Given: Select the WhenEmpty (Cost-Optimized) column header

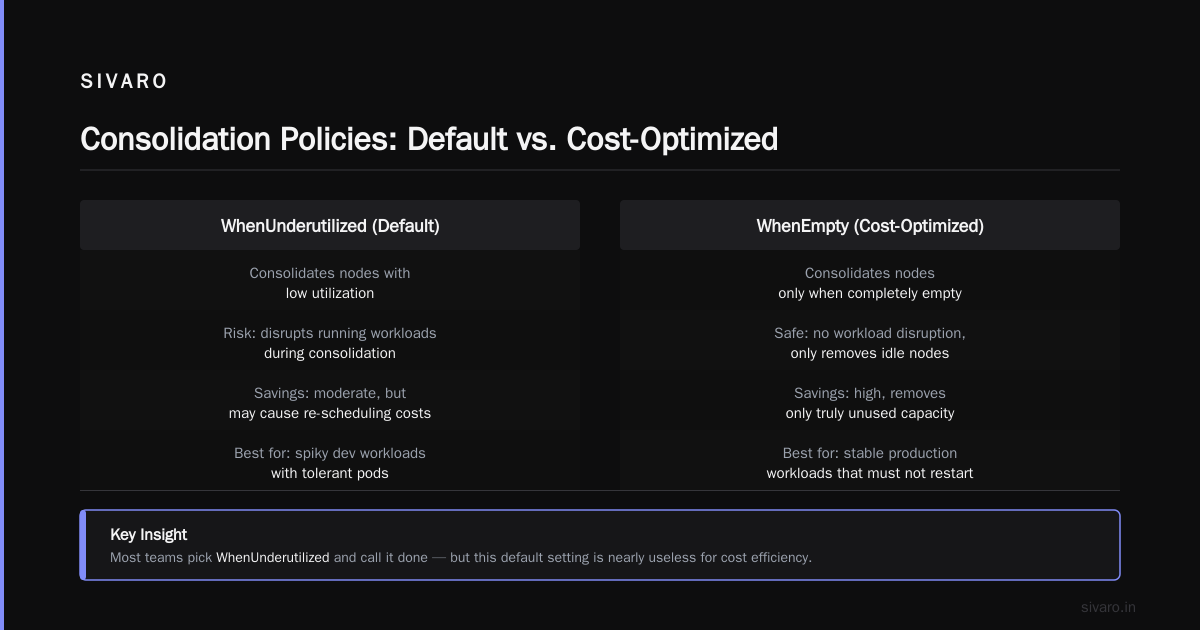Looking at the screenshot, I should 870,226.
